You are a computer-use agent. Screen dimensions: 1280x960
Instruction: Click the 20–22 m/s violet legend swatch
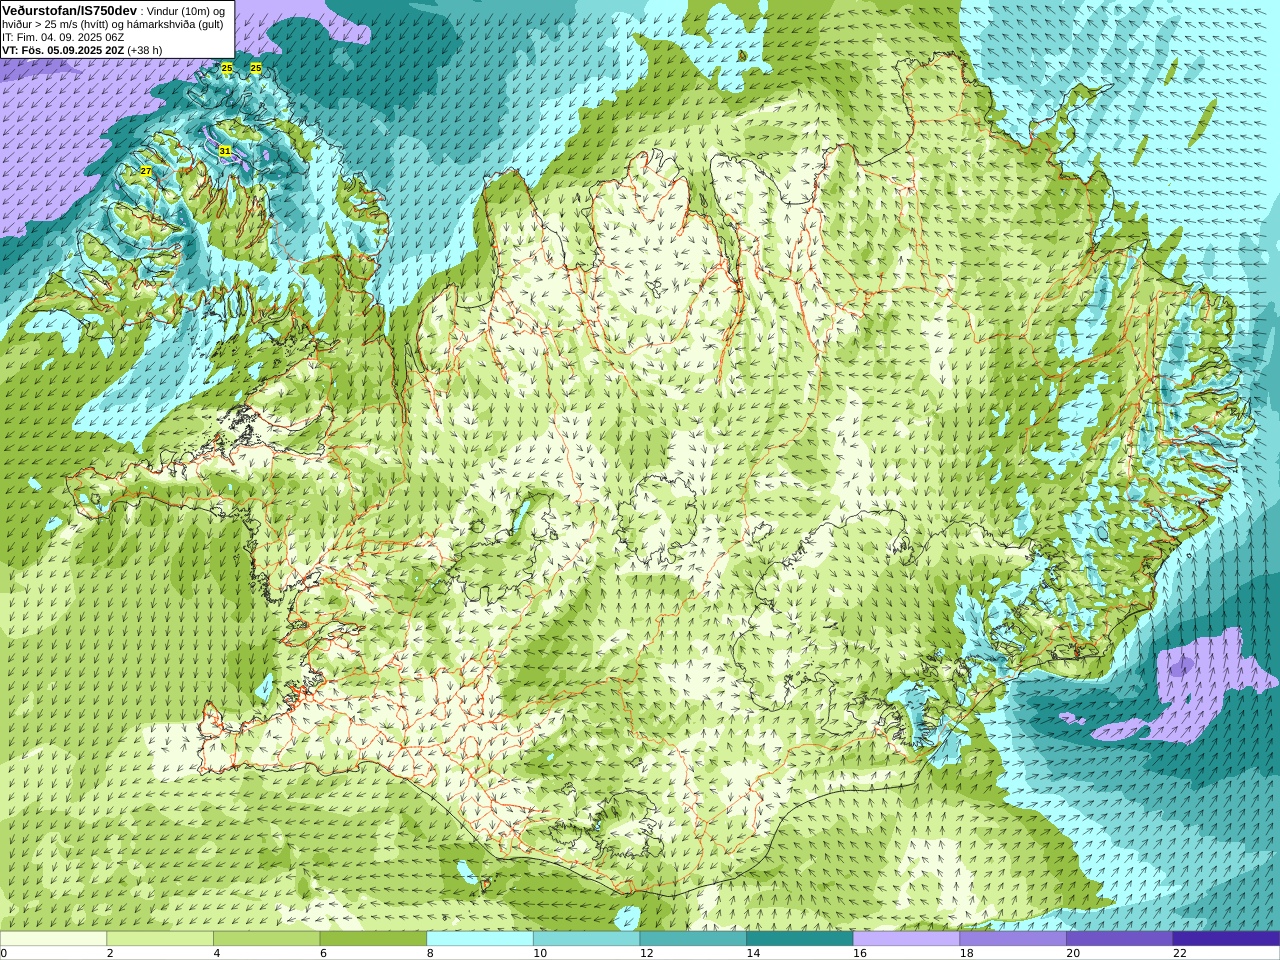(1120, 938)
